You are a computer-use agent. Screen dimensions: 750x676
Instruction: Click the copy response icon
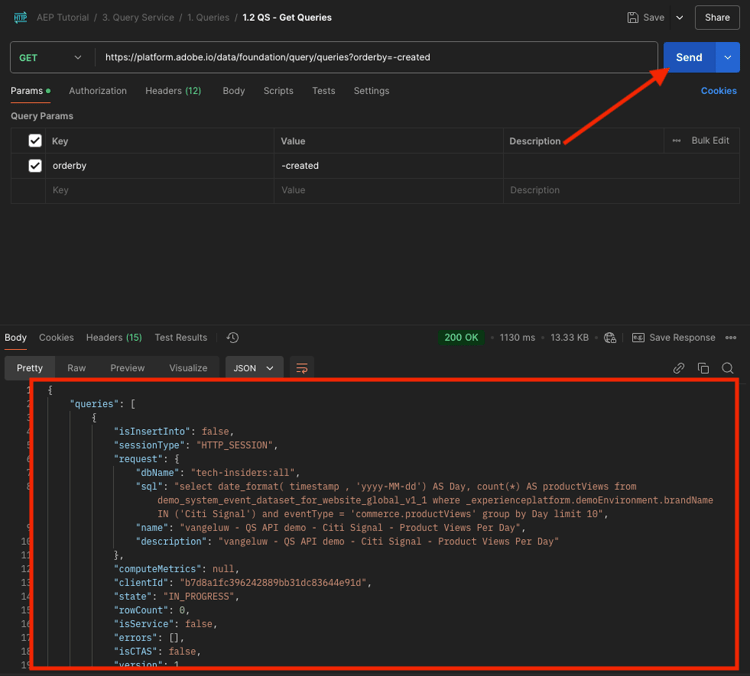tap(703, 368)
